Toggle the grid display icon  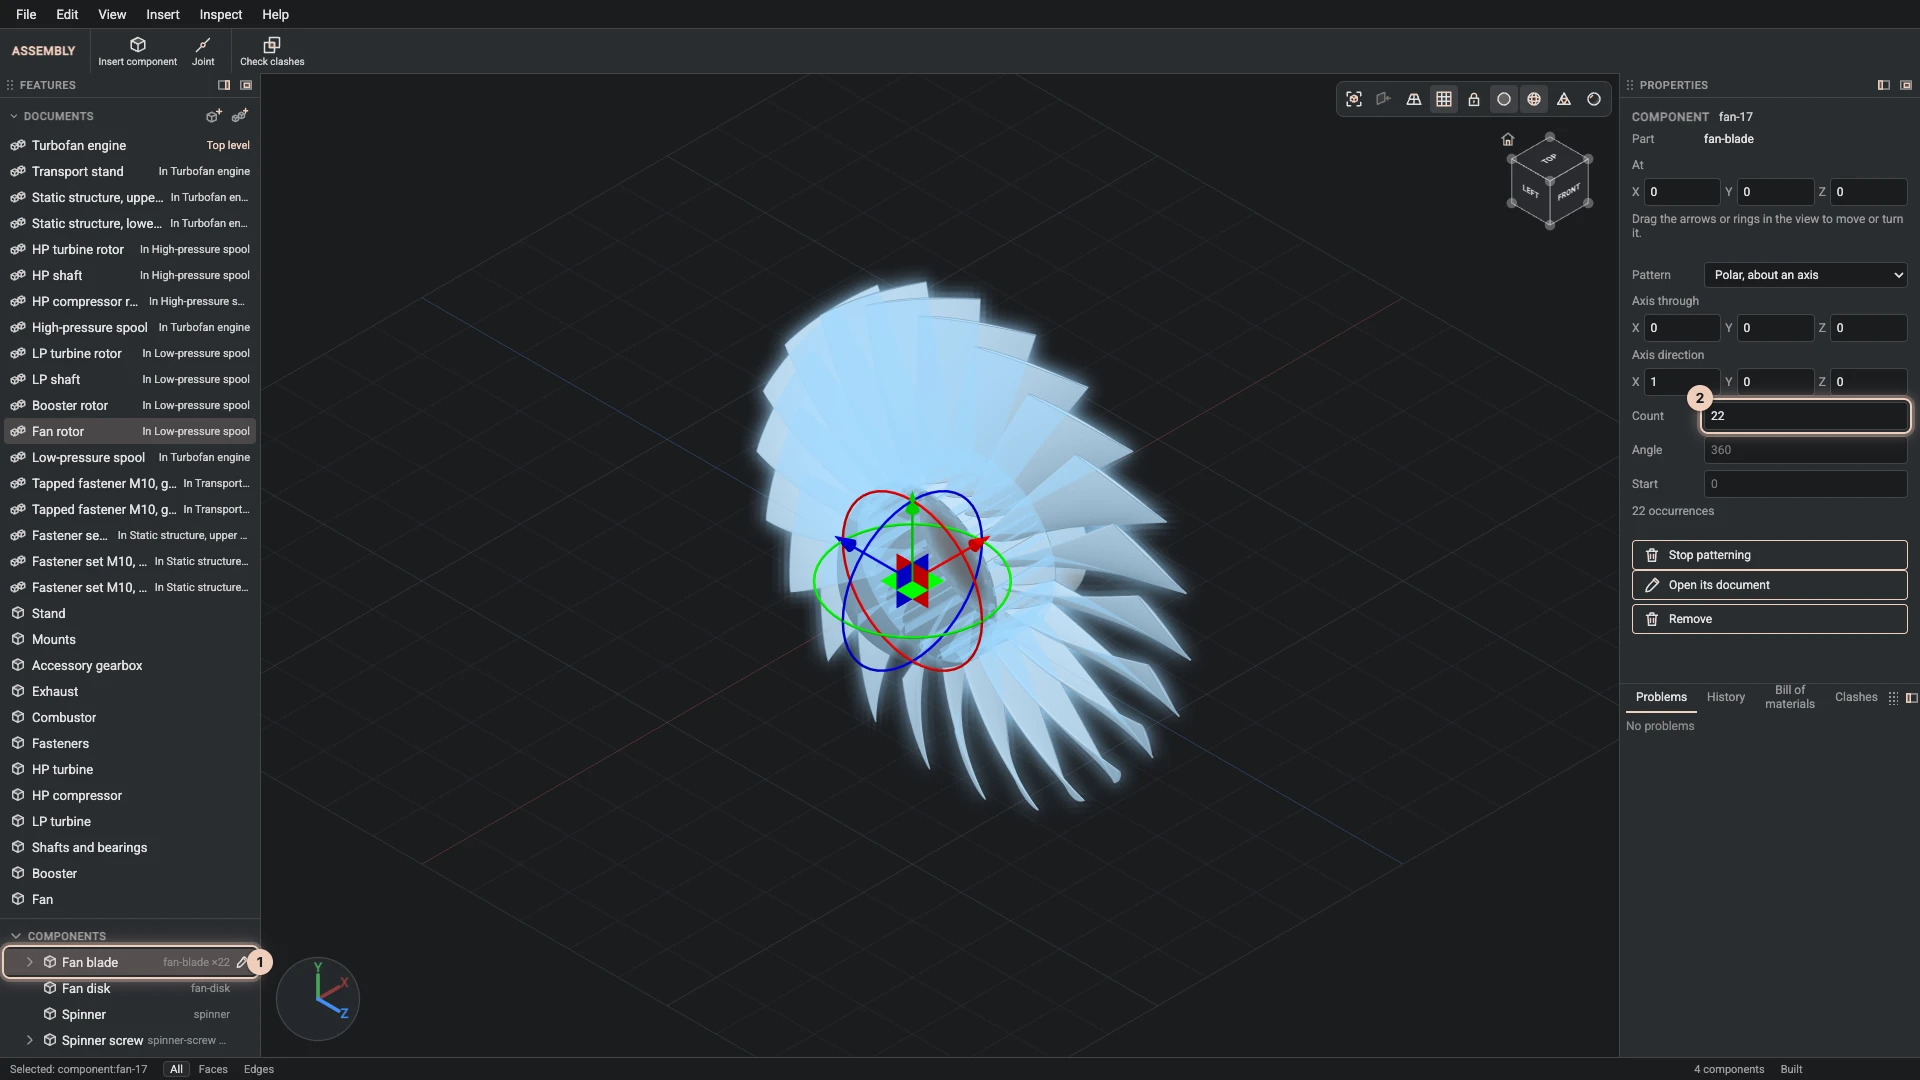[x=1444, y=99]
